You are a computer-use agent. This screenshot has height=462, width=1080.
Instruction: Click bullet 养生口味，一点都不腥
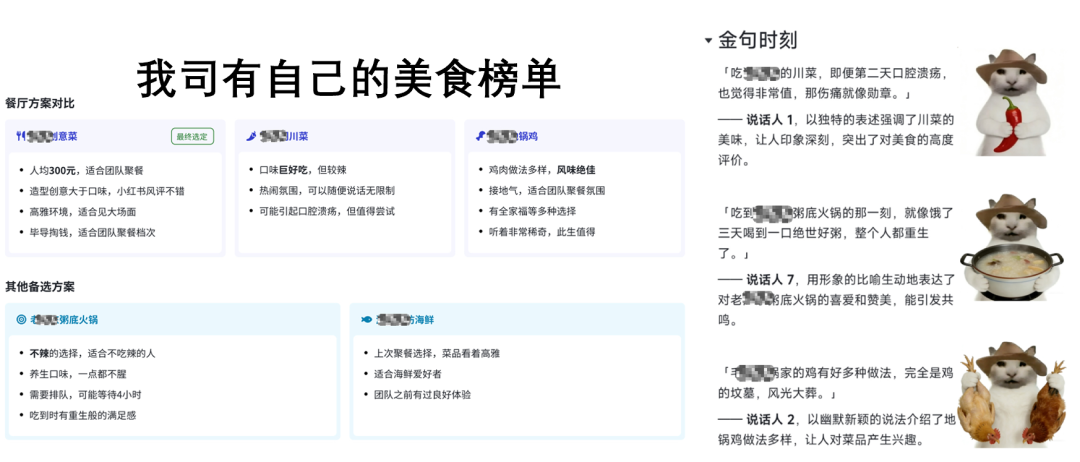tap(78, 374)
